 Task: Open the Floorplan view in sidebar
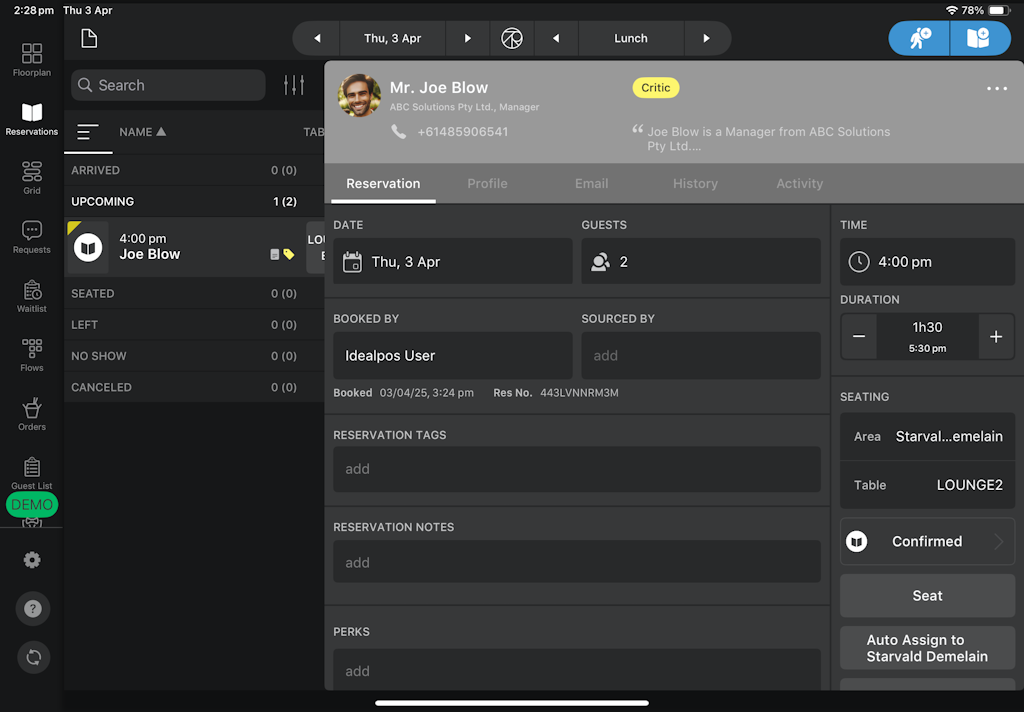(32, 59)
